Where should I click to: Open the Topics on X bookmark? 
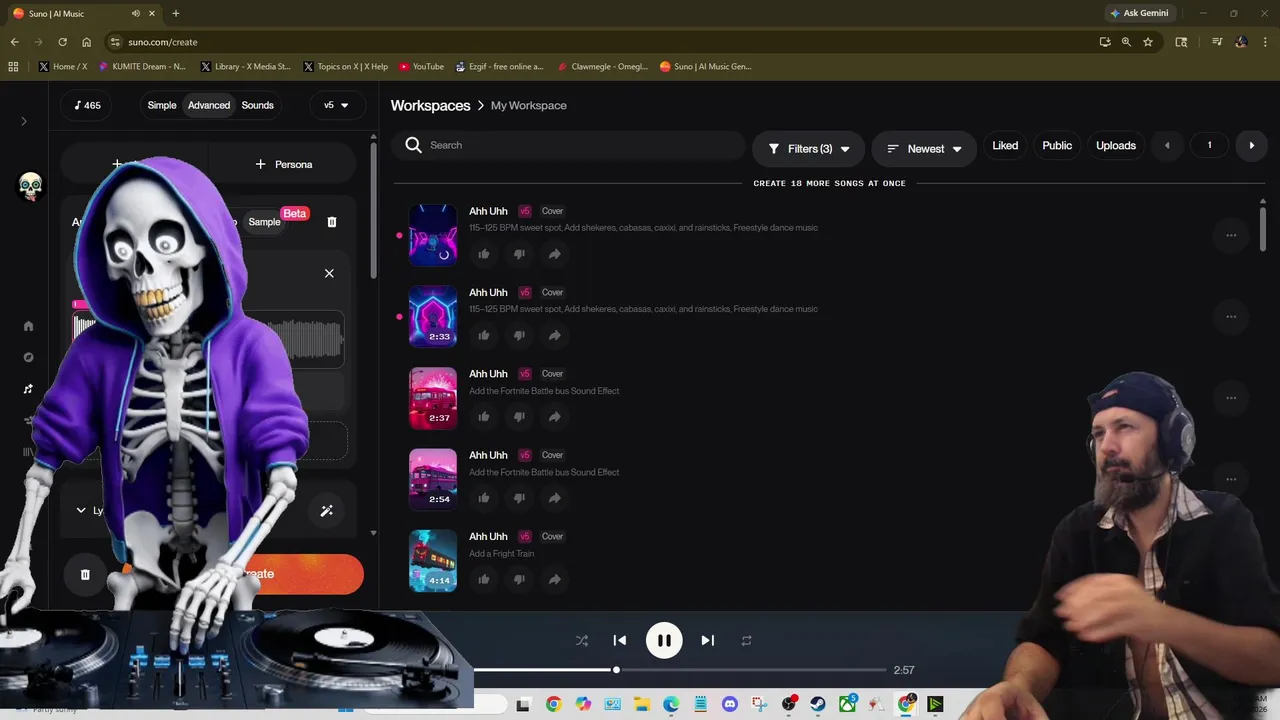345,66
